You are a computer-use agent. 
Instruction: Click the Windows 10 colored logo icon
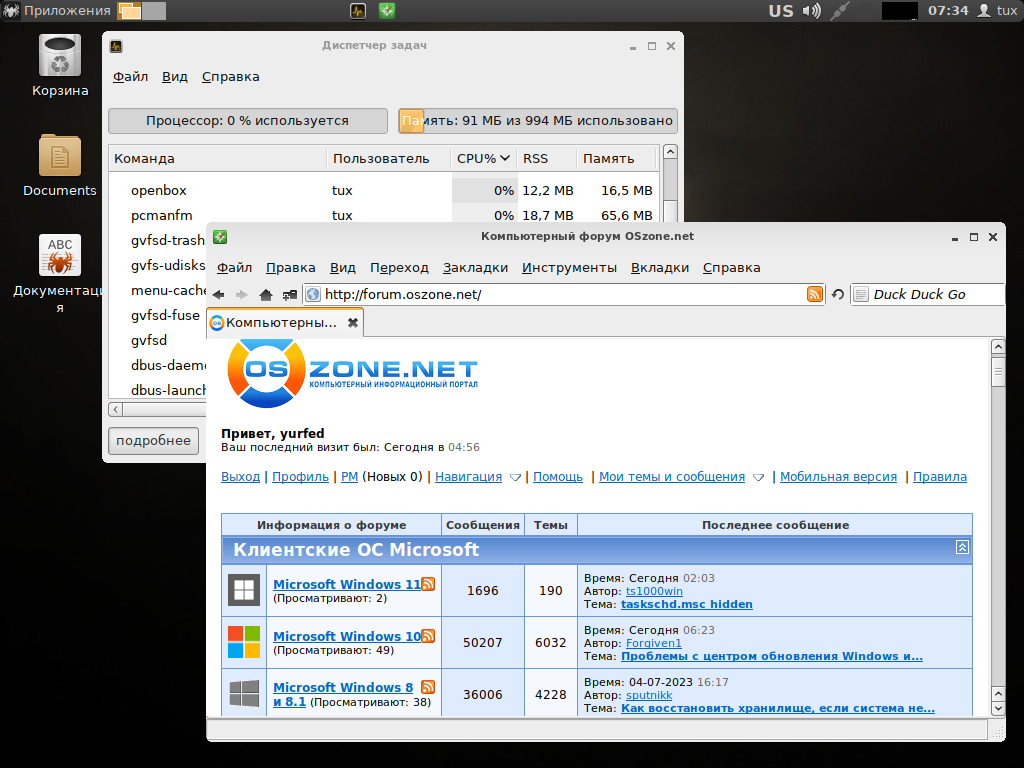244,642
